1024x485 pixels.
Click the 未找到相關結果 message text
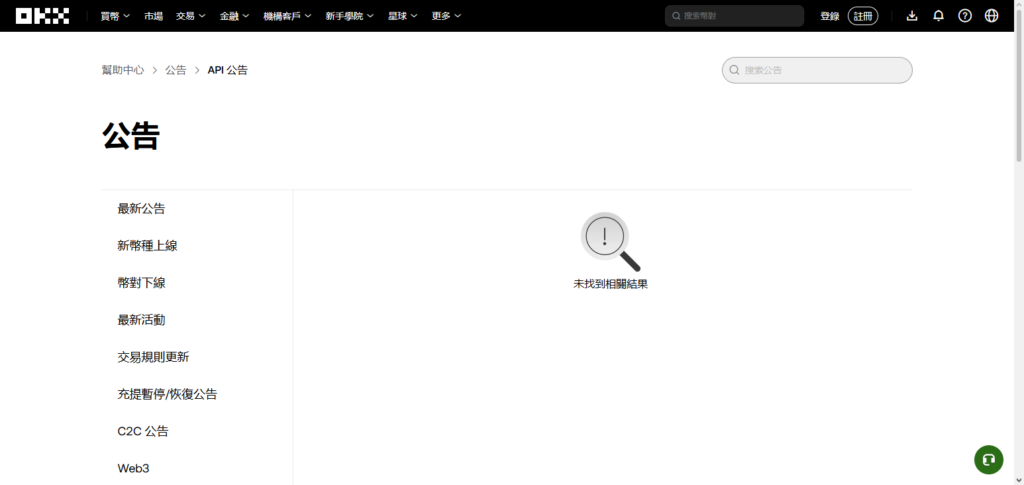pos(611,285)
